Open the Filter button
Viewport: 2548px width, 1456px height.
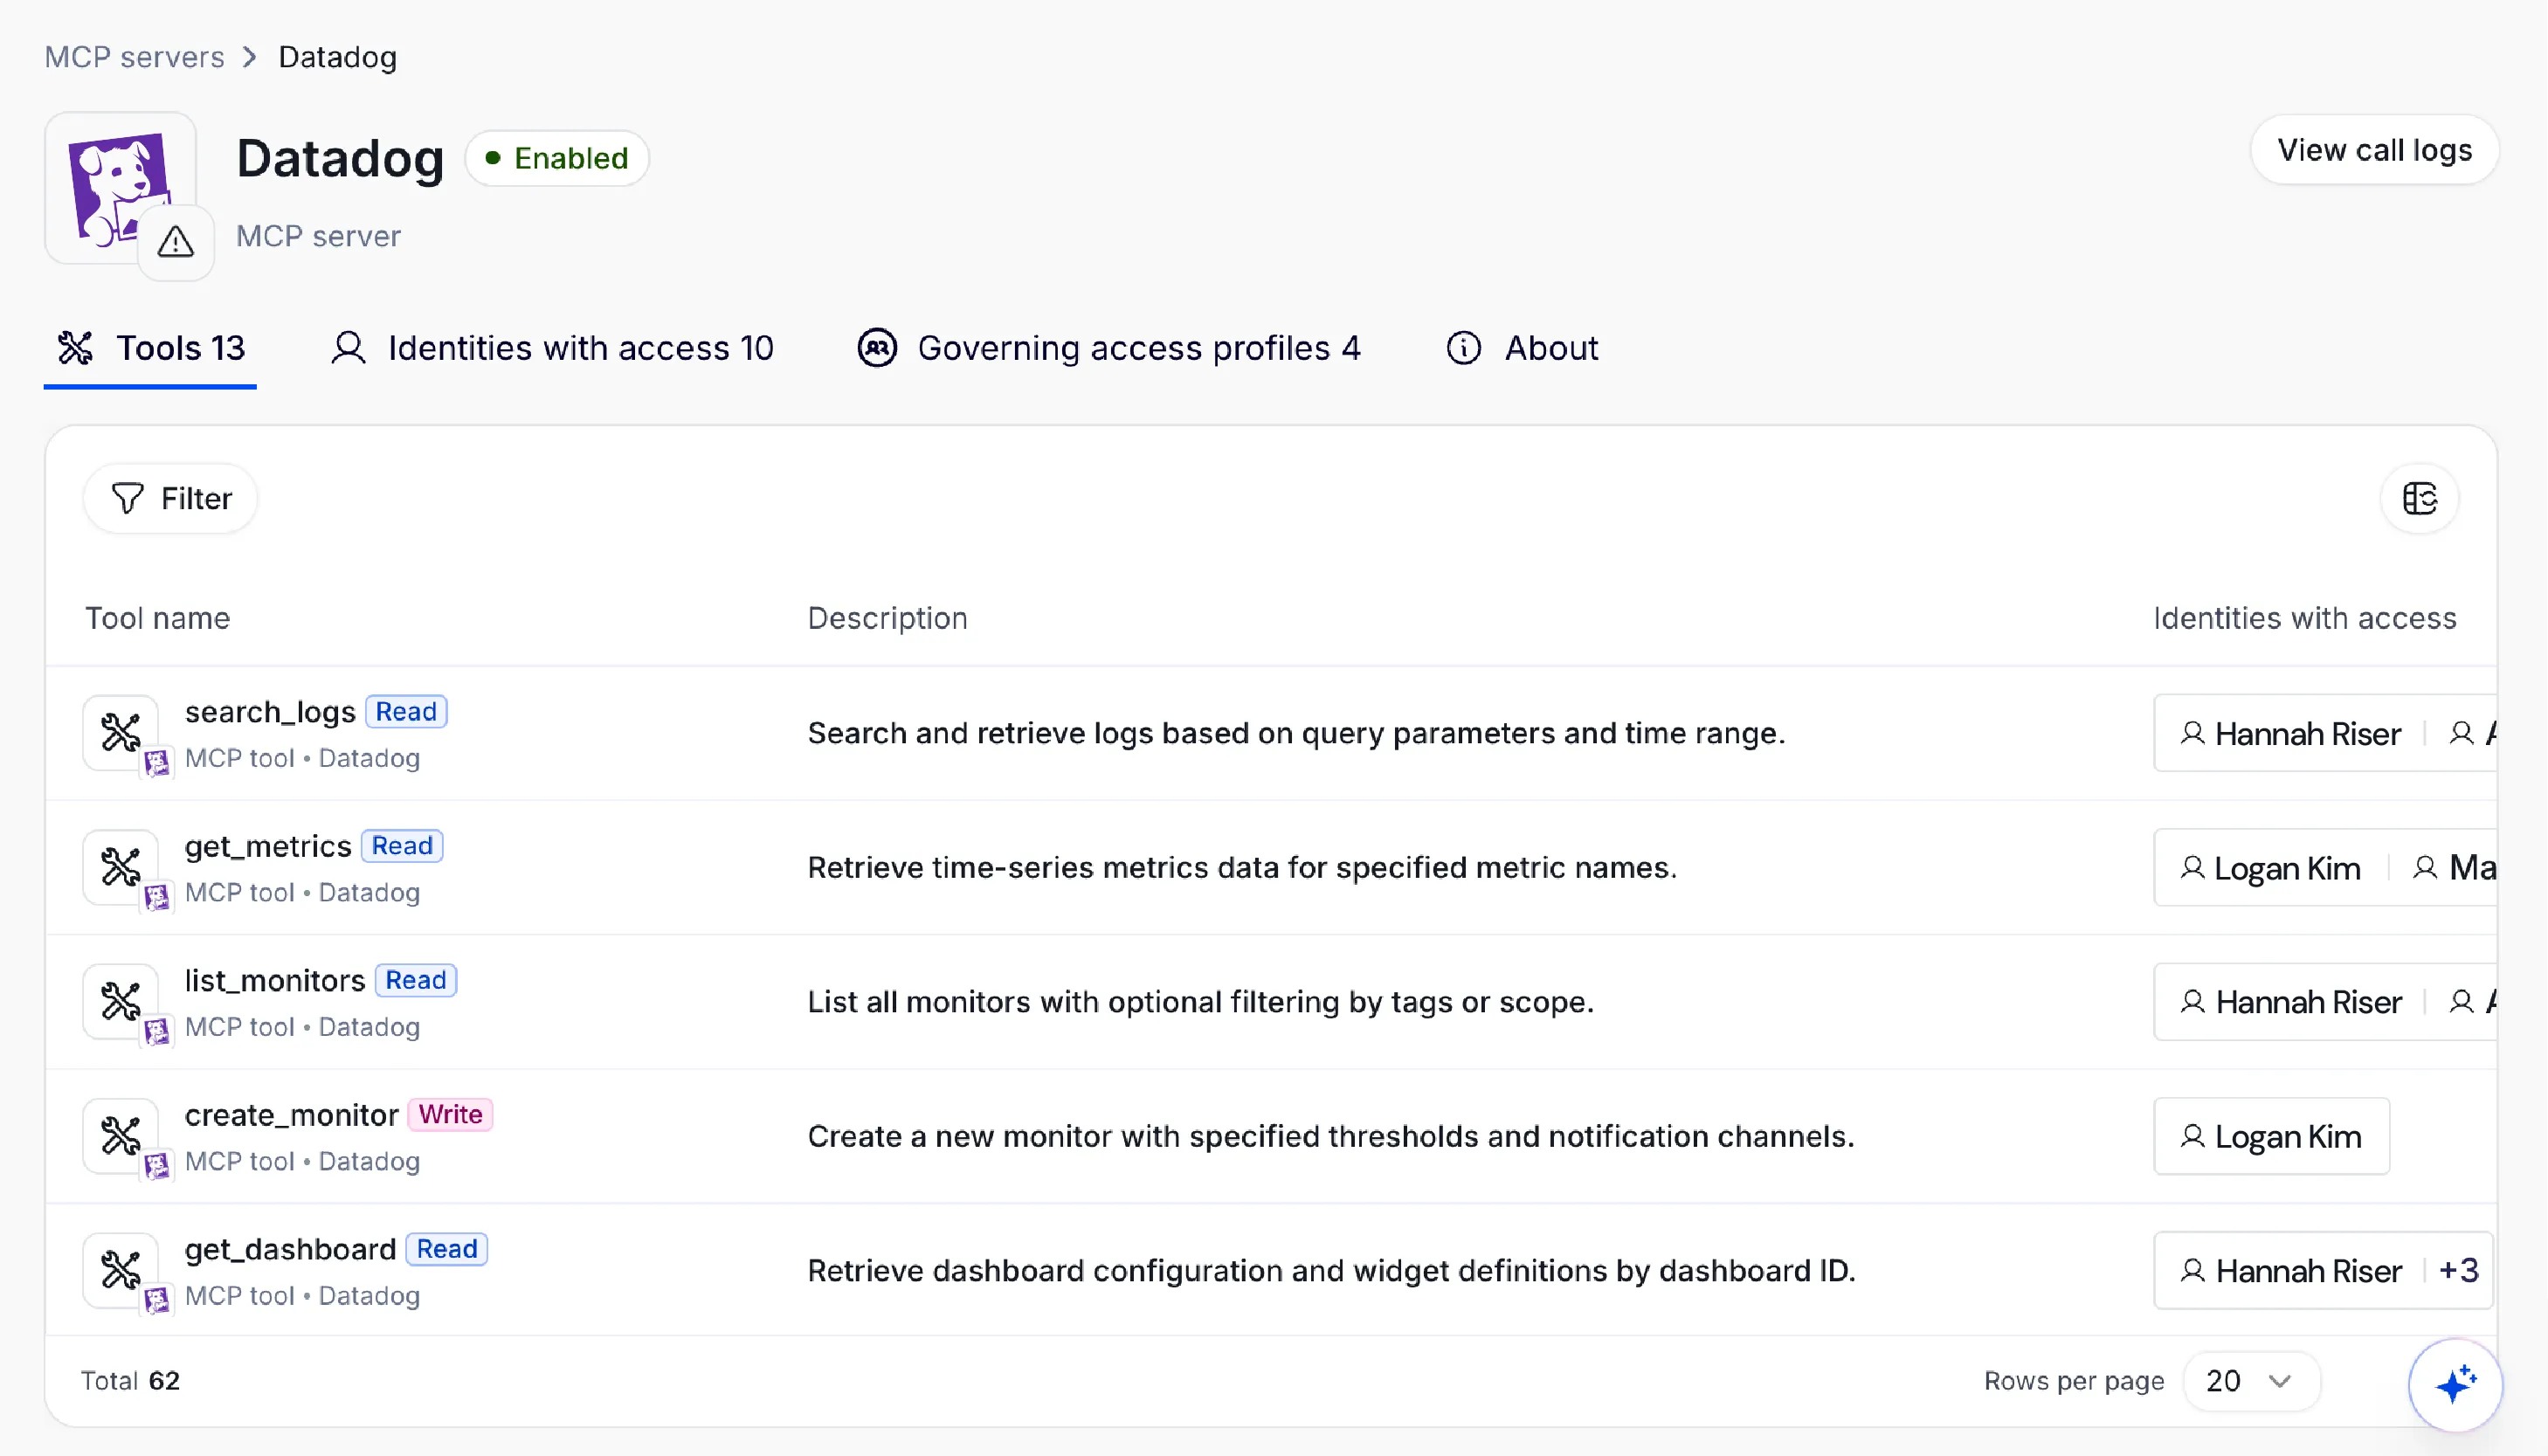(x=171, y=498)
